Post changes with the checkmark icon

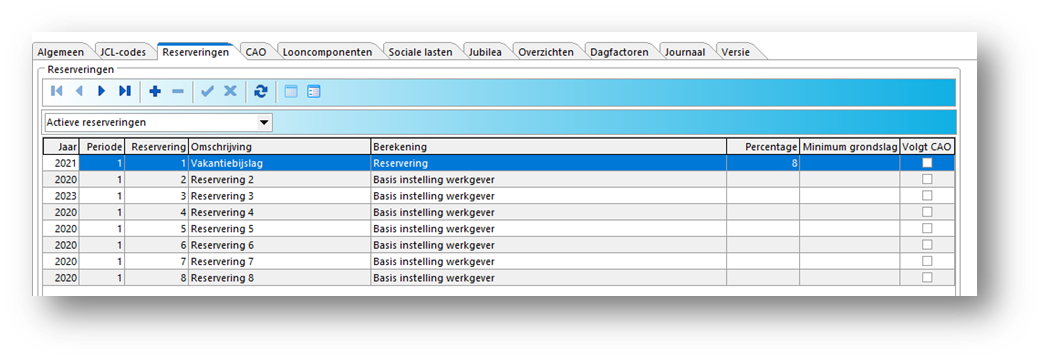click(207, 92)
